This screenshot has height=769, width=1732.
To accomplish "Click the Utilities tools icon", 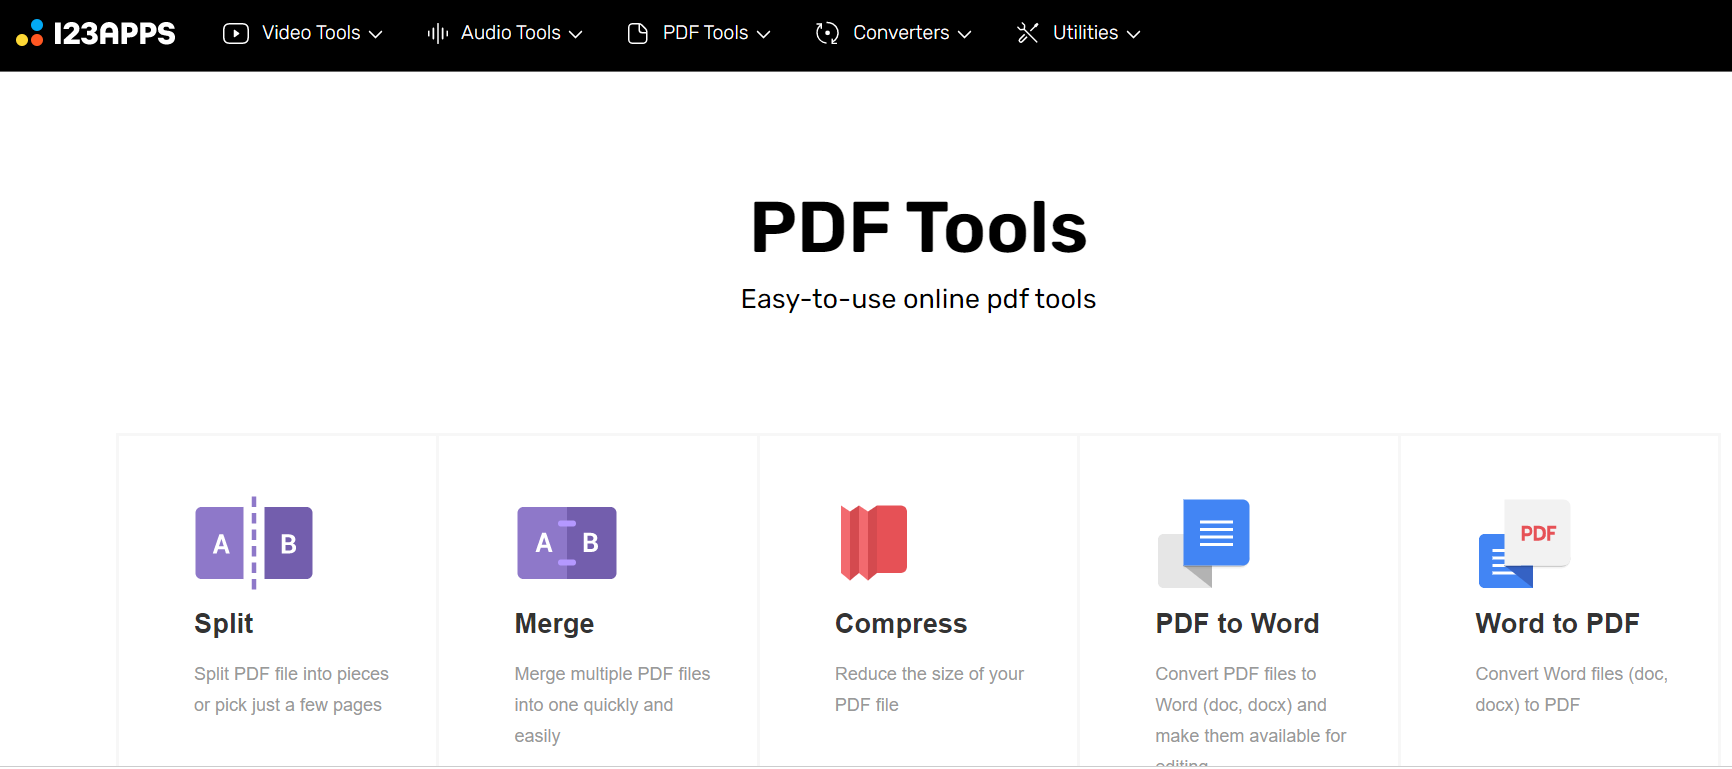I will click(1028, 33).
